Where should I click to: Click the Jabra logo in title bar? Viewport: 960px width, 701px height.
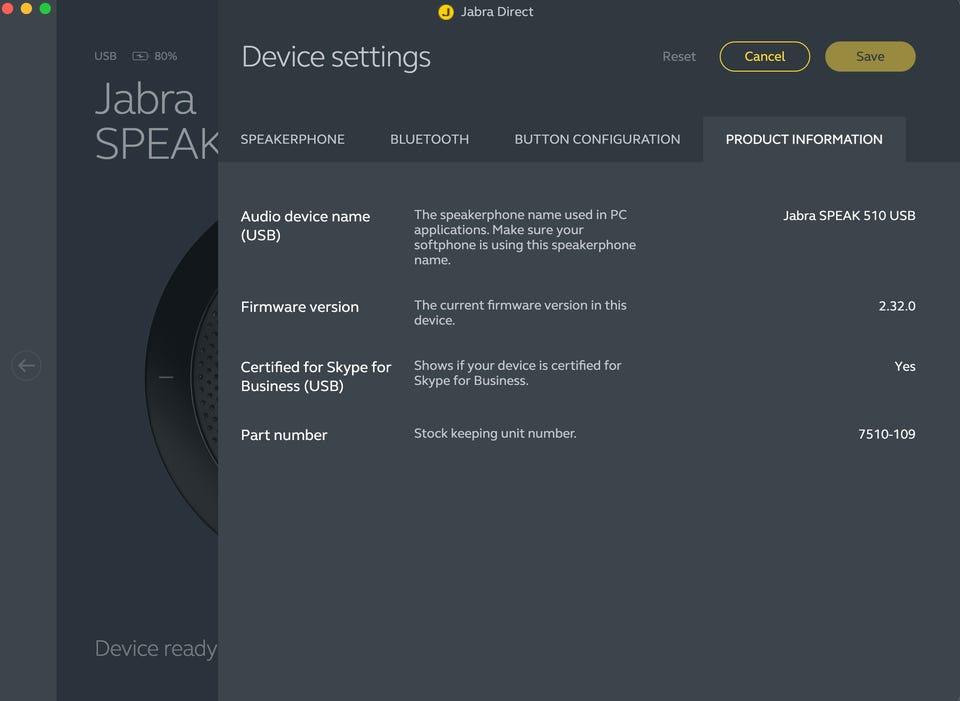pos(446,12)
